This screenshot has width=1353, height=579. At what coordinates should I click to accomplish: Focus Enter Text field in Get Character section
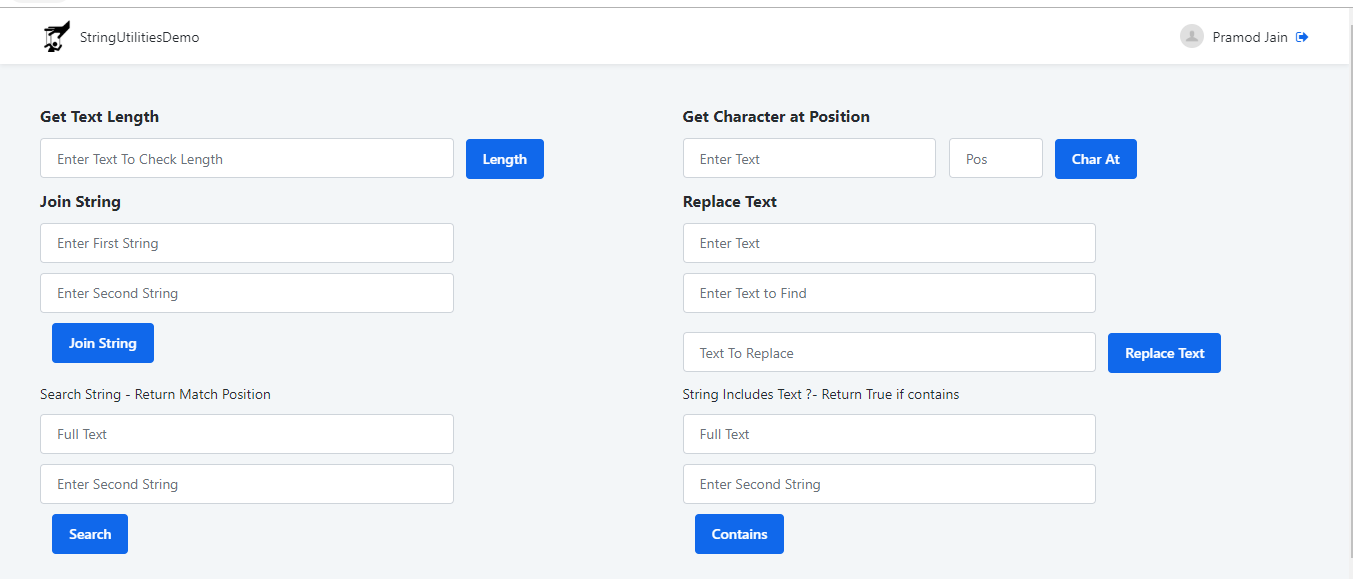point(809,159)
